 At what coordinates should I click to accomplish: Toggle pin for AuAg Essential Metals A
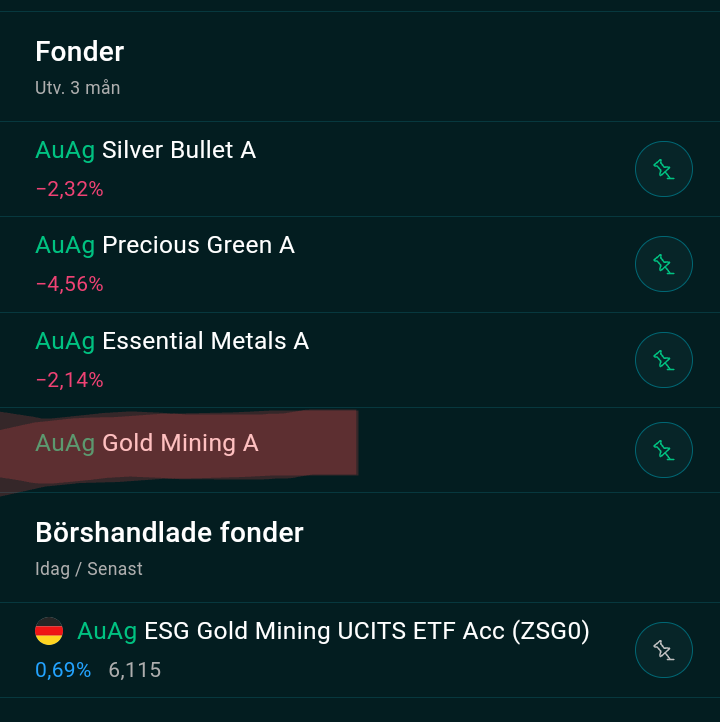(663, 360)
